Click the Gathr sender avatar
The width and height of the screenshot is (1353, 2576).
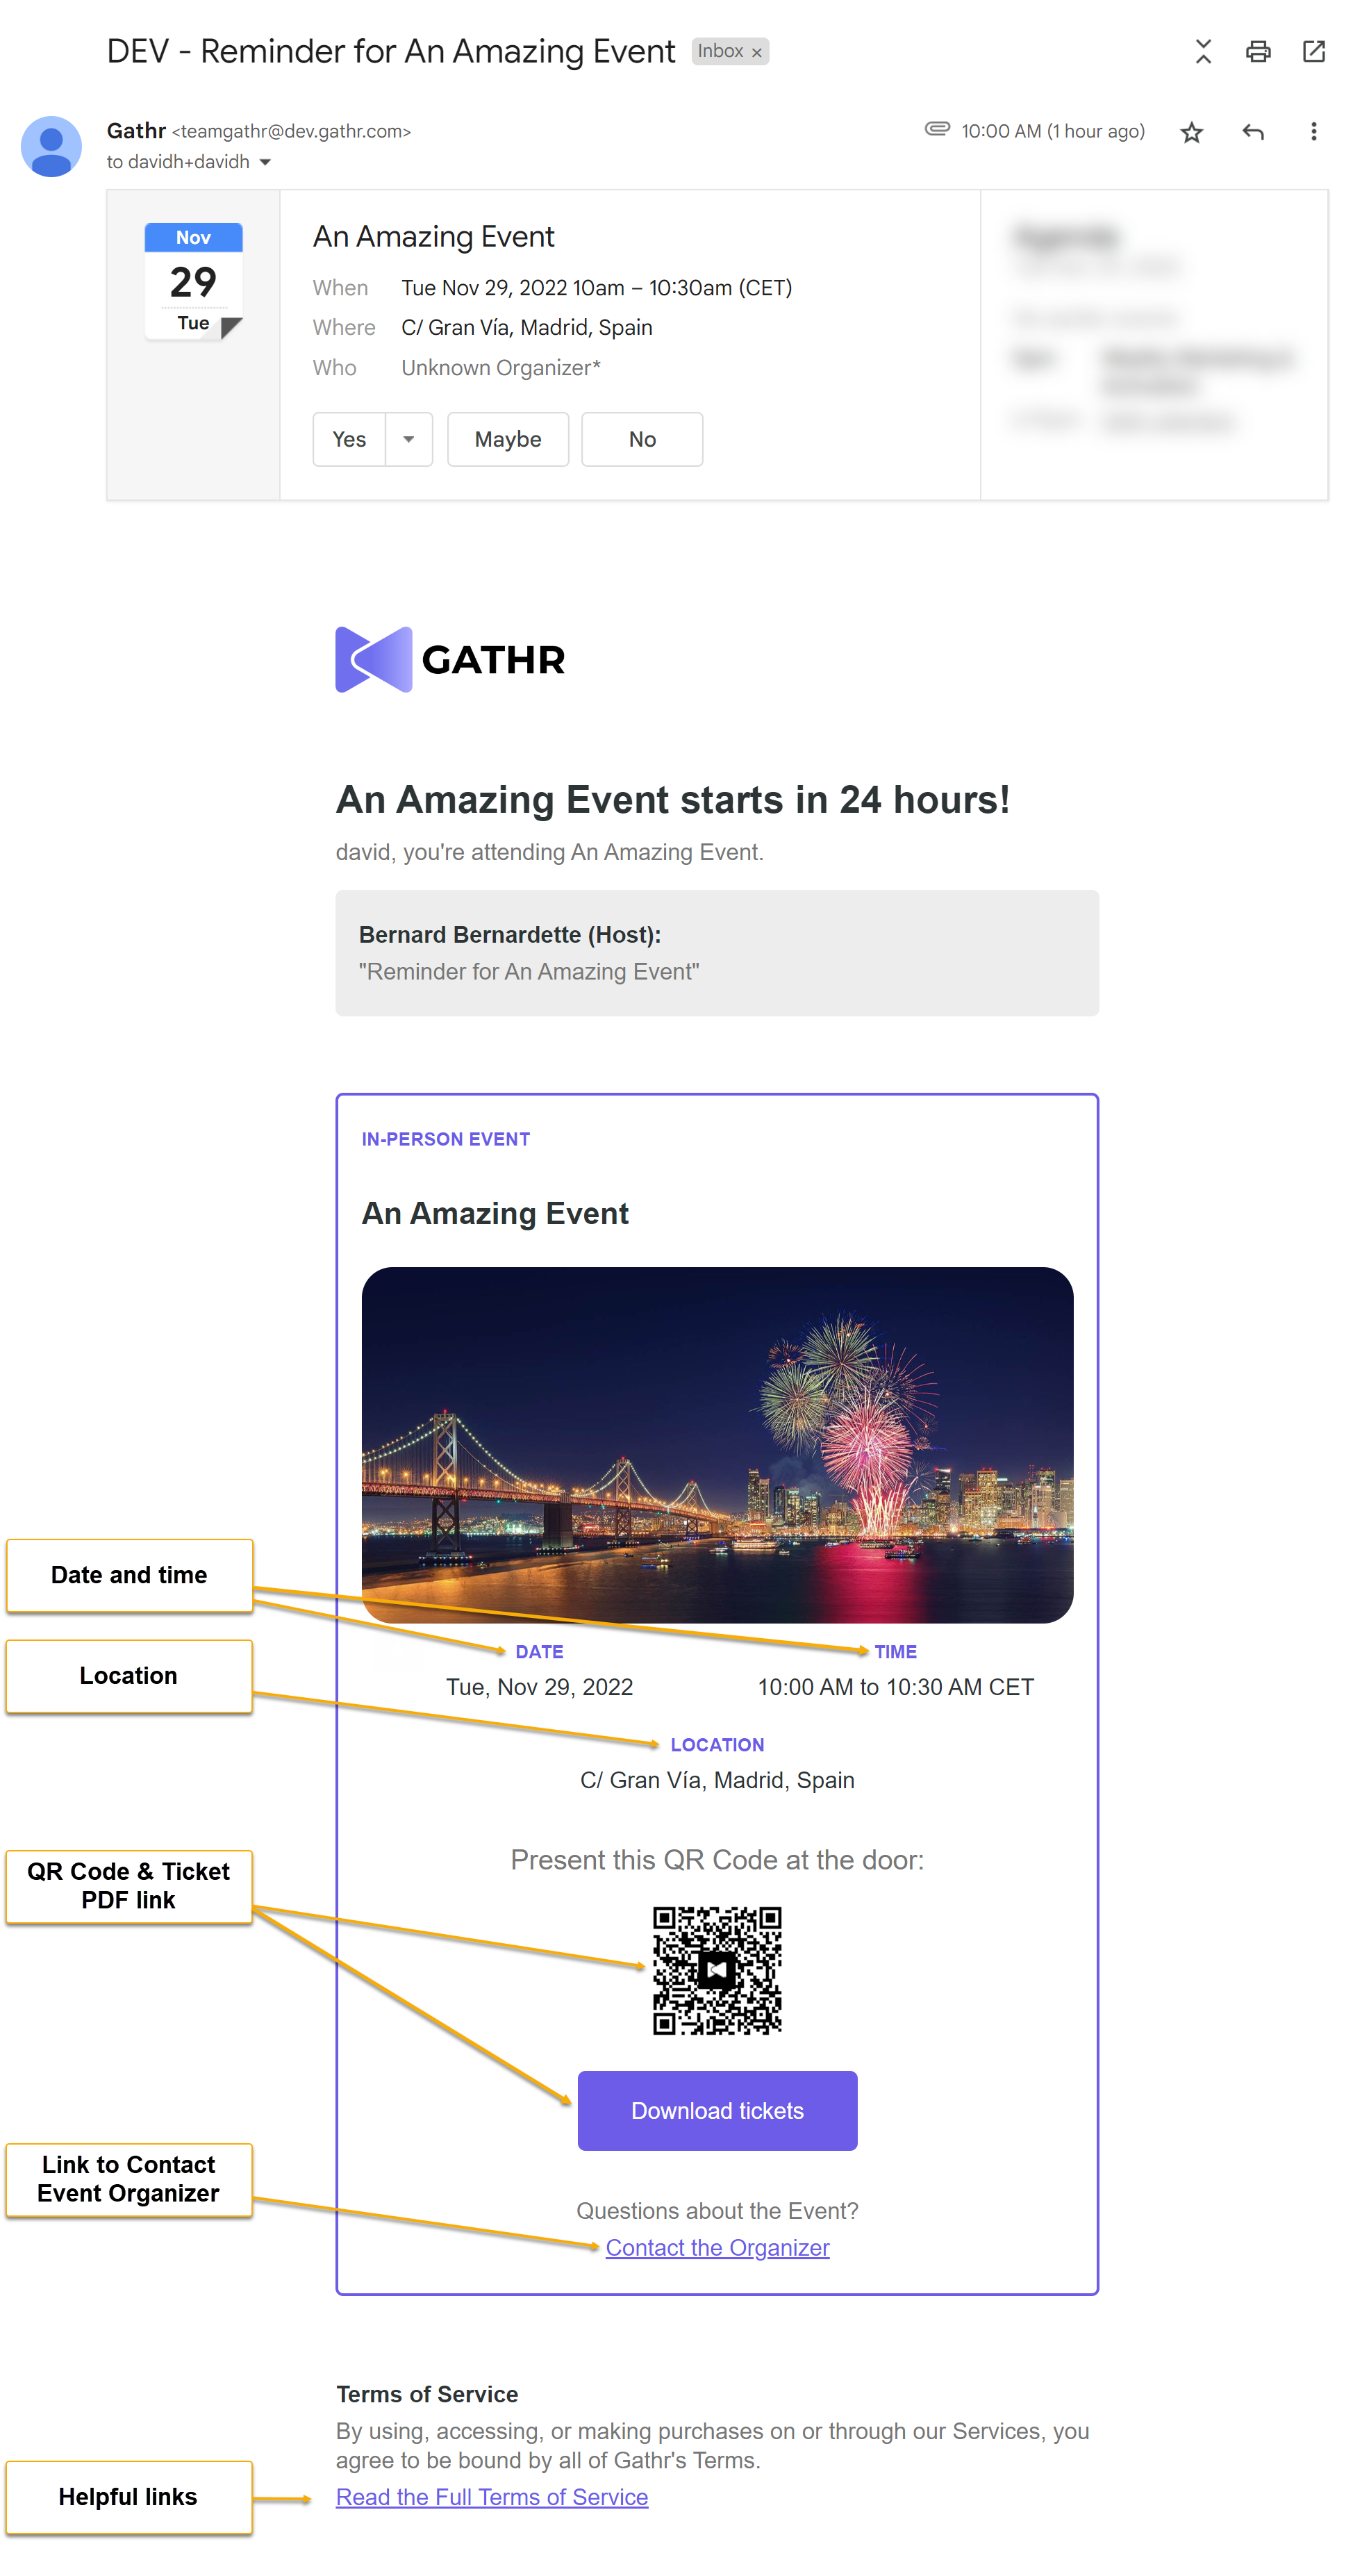pyautogui.click(x=51, y=147)
